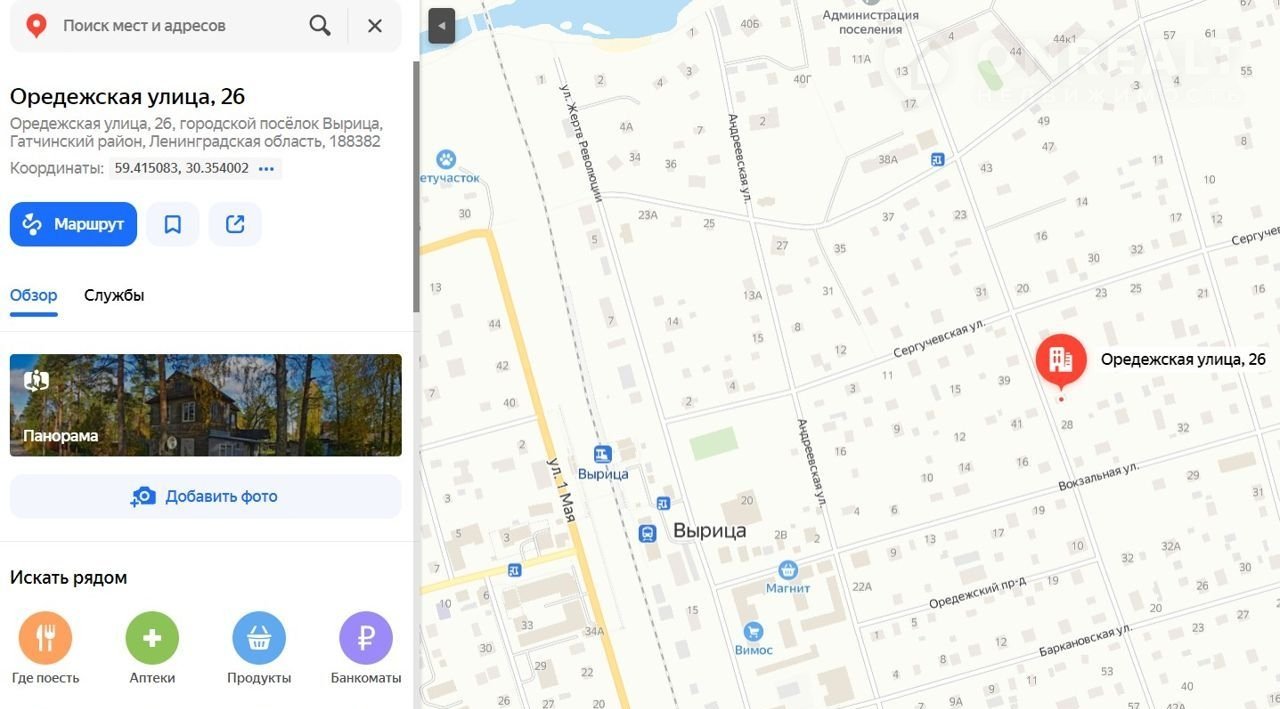The height and width of the screenshot is (709, 1280).
Task: Click inside the place search field
Action: 180,26
